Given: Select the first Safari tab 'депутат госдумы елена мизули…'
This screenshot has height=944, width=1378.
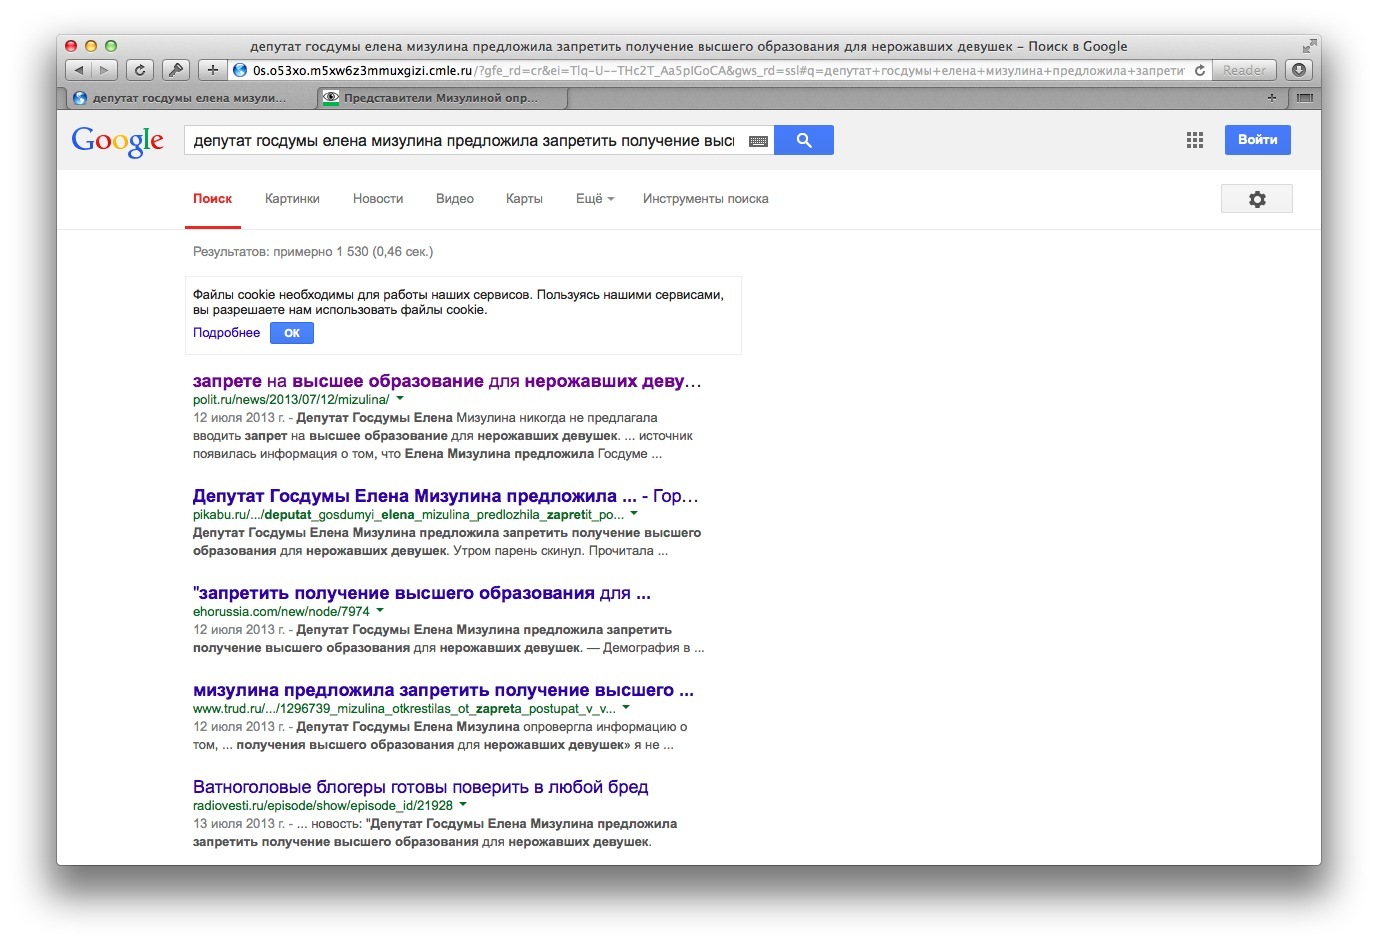Looking at the screenshot, I should (189, 98).
